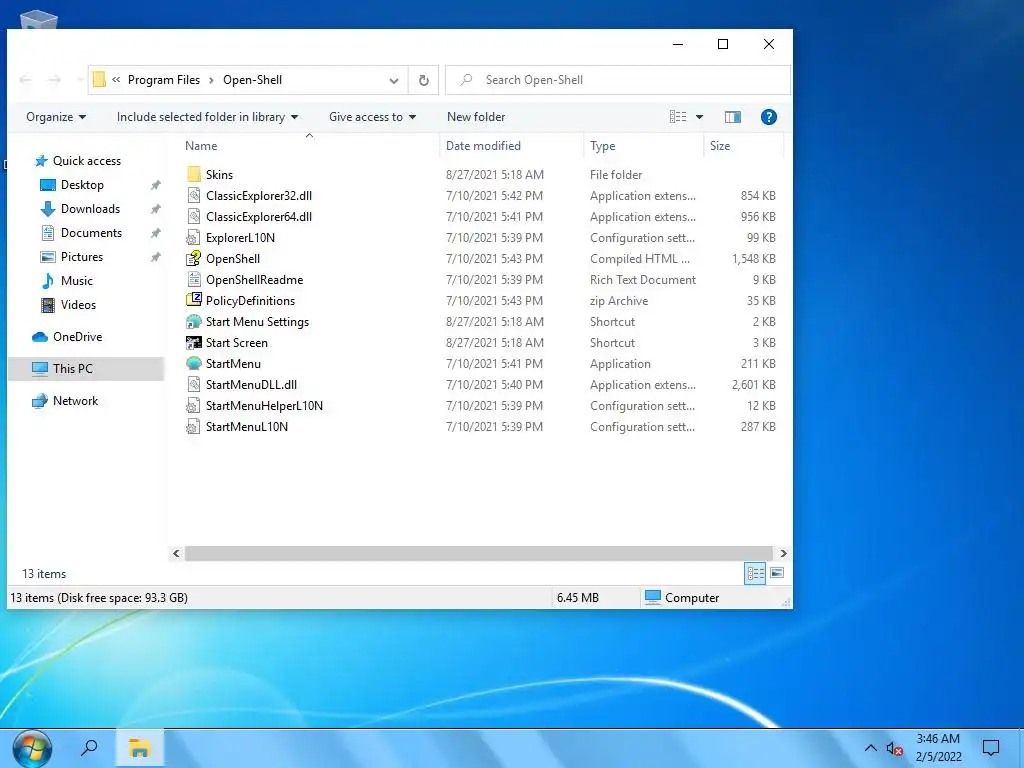
Task: Open Videos in the navigation pane
Action: (78, 305)
